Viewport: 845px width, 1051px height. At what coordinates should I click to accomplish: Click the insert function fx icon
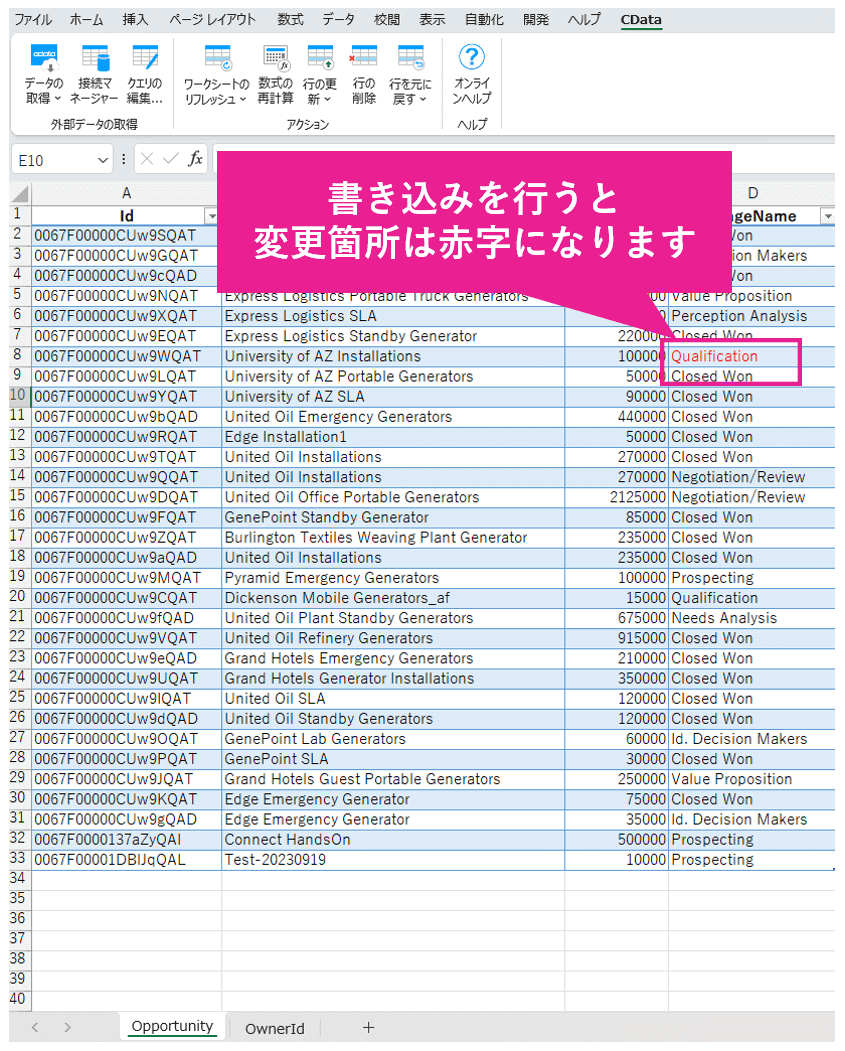195,159
